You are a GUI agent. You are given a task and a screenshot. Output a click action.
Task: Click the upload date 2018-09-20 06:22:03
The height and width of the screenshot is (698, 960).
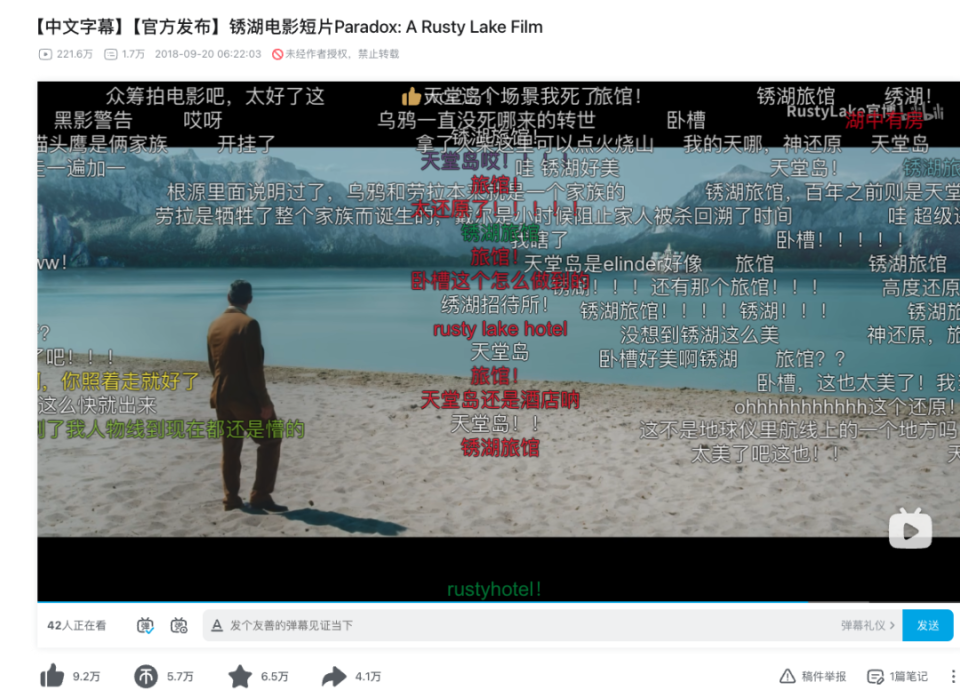tap(208, 54)
